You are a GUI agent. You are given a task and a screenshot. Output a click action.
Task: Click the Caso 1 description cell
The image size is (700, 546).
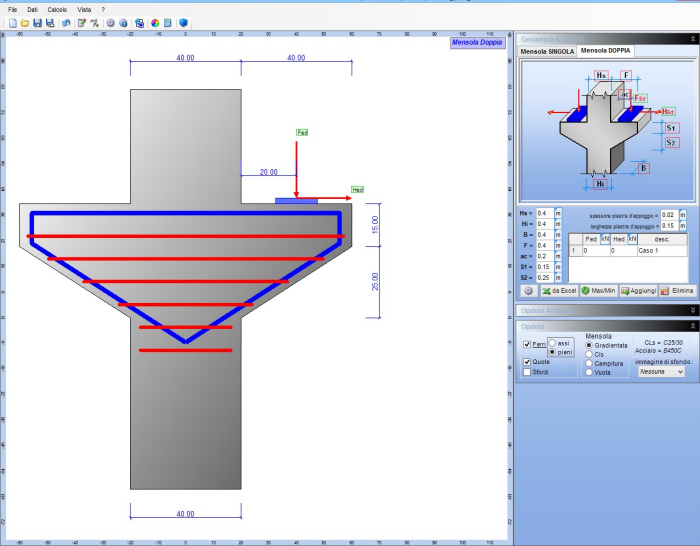coord(662,250)
